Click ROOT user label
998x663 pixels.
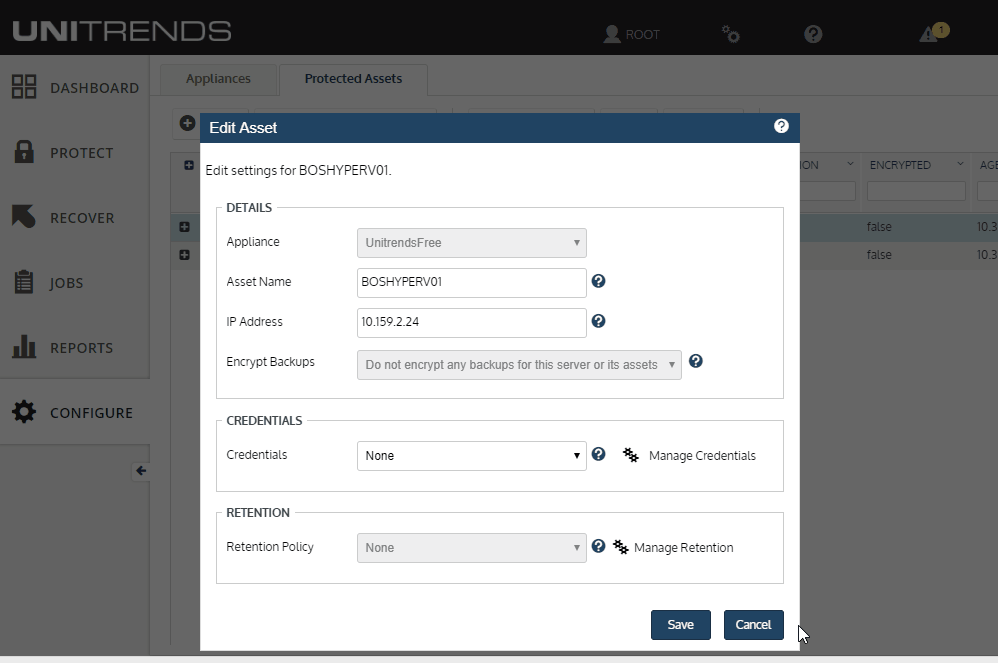(x=643, y=34)
